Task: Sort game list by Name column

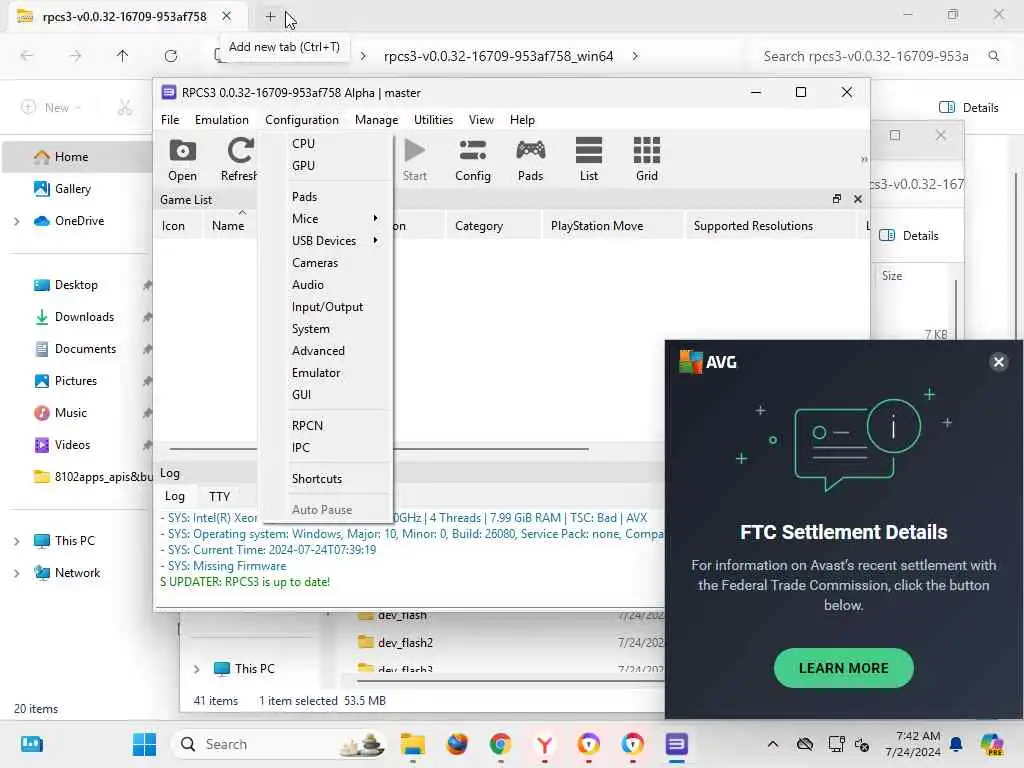Action: click(x=228, y=226)
